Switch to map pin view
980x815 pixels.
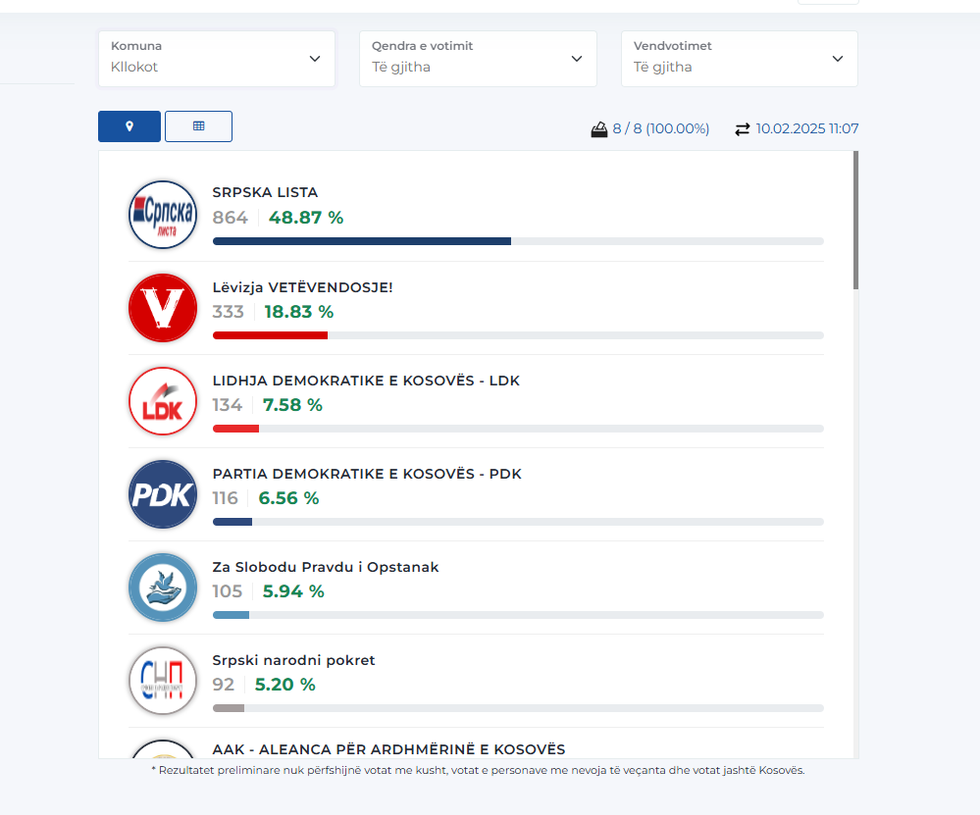[129, 127]
